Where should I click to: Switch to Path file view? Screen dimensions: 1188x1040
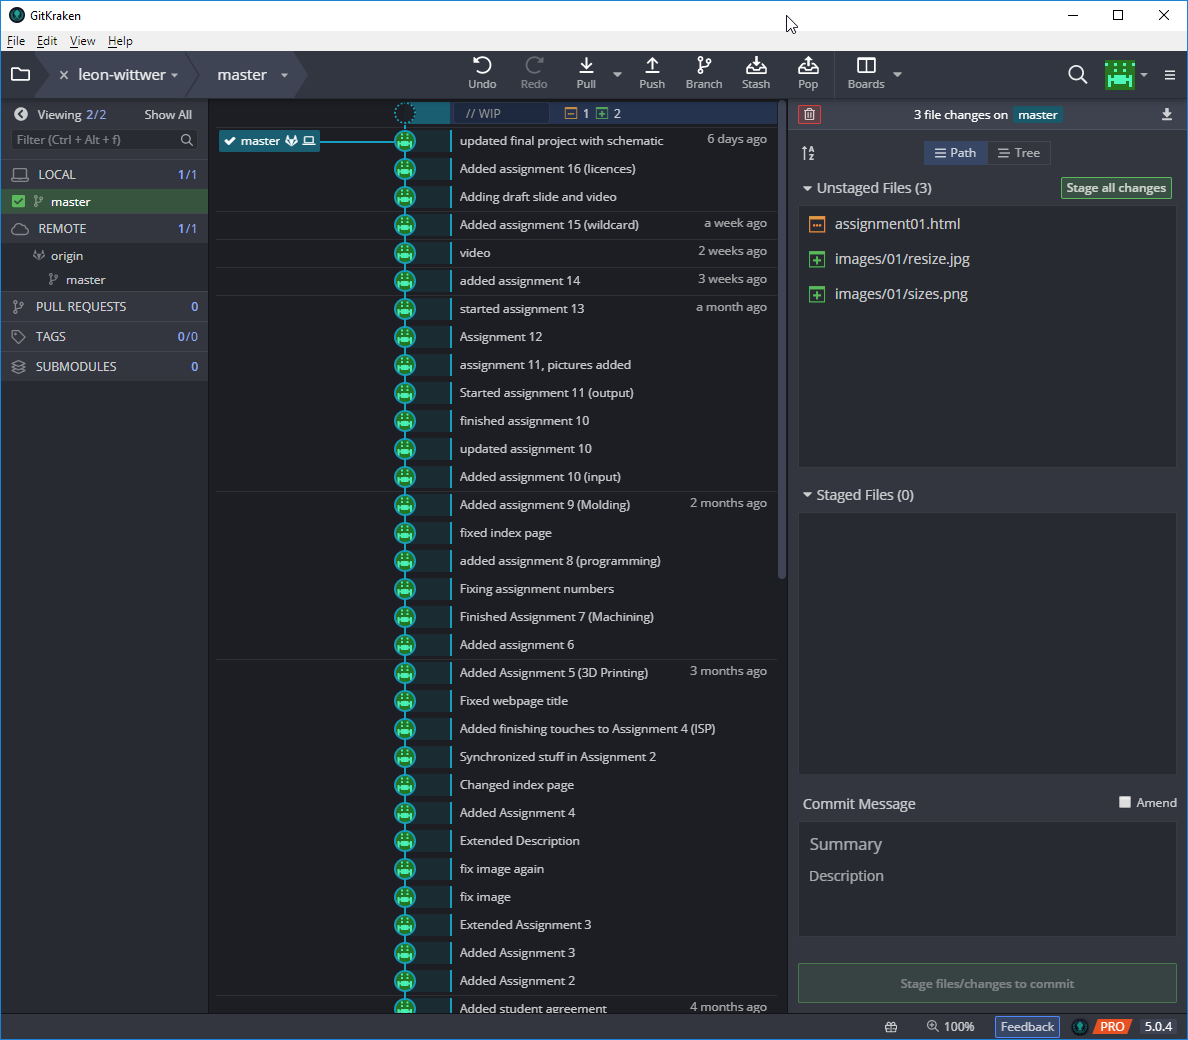click(x=955, y=153)
